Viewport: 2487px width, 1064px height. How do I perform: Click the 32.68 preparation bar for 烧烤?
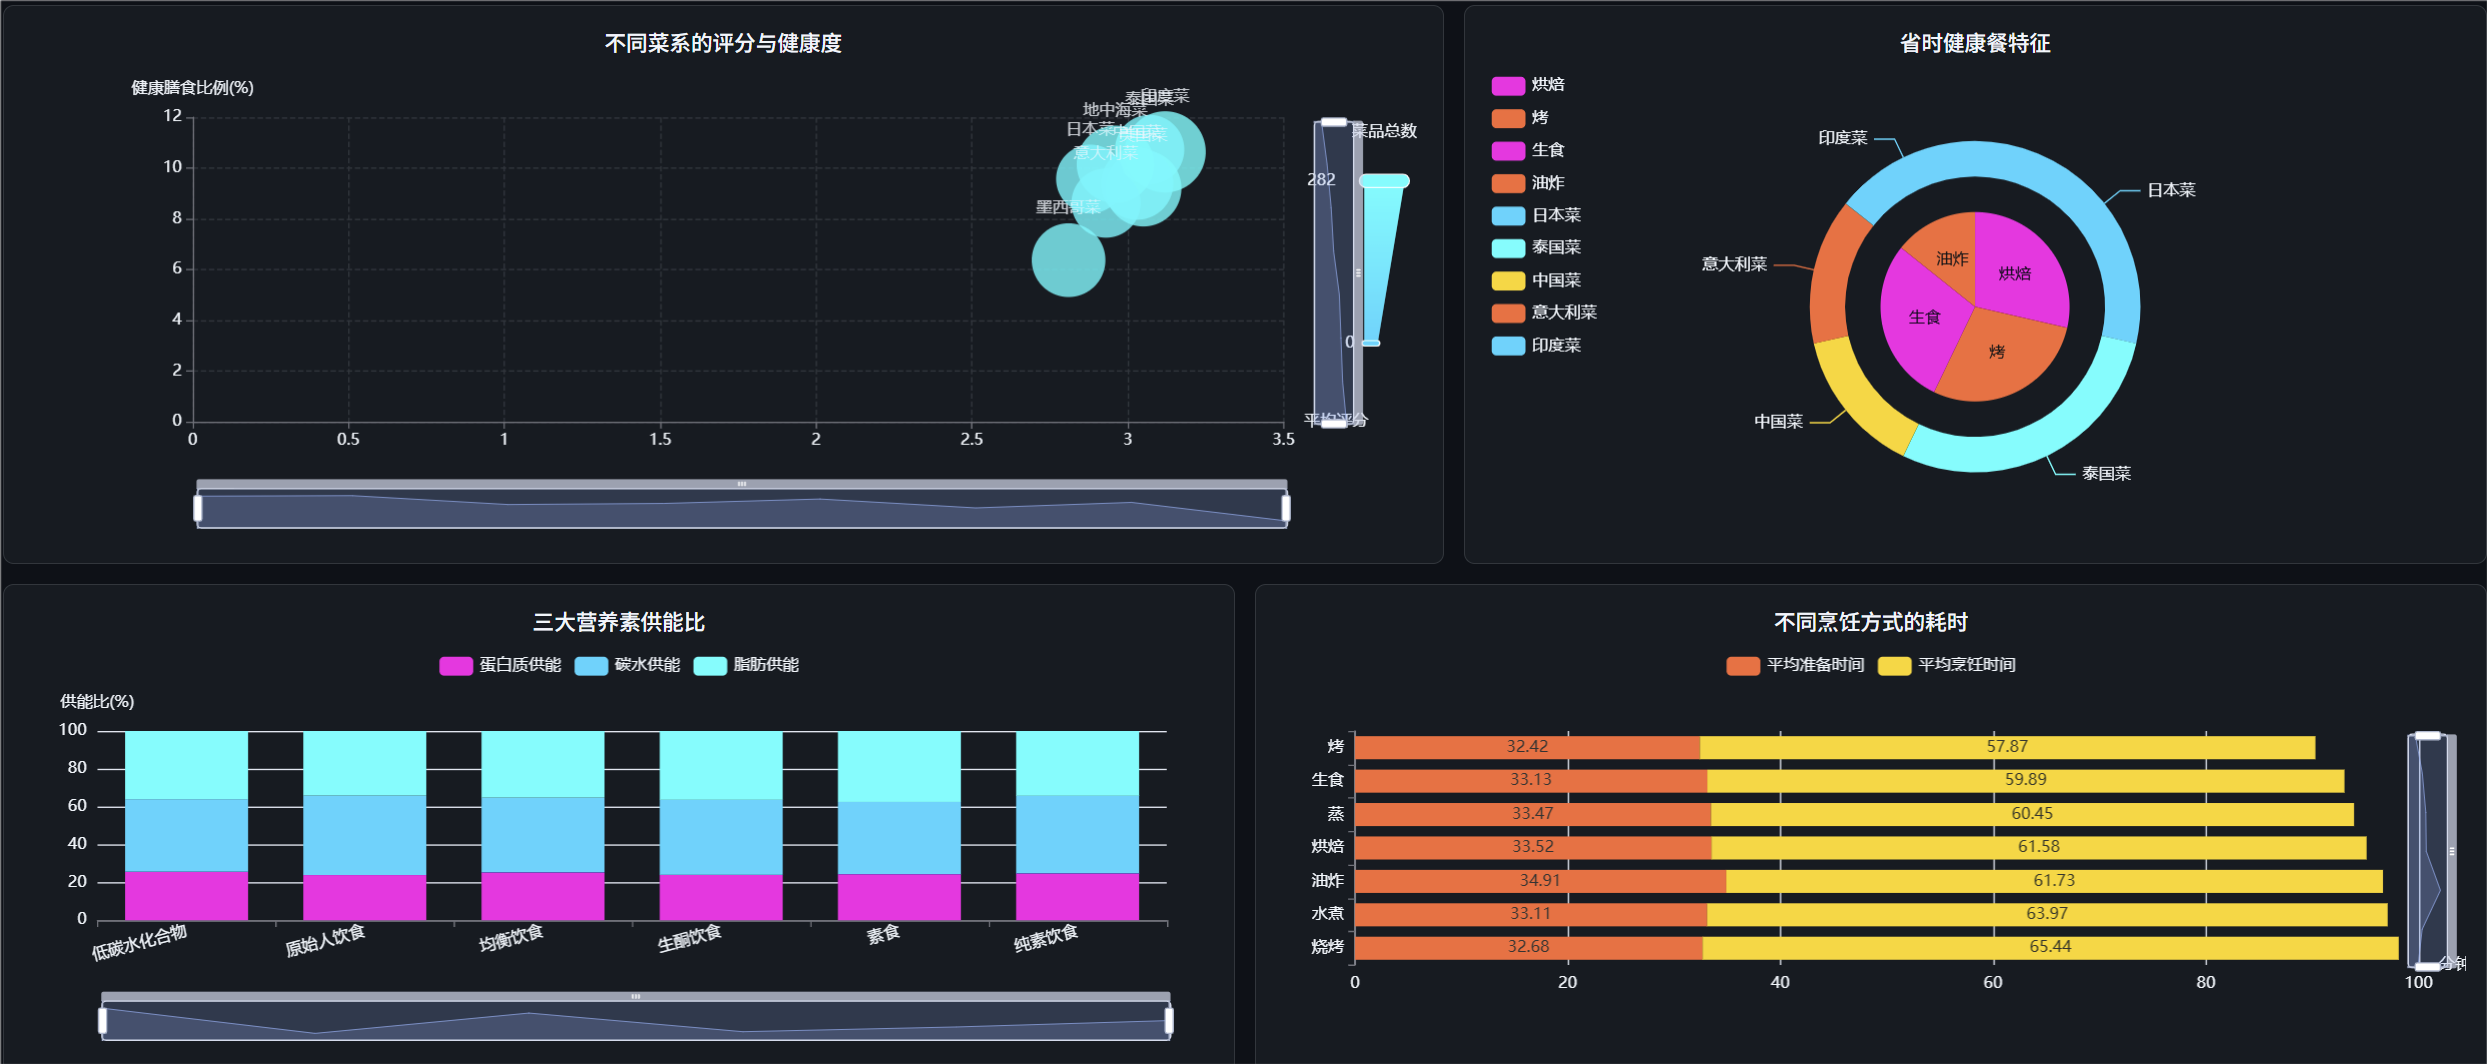click(x=1529, y=948)
